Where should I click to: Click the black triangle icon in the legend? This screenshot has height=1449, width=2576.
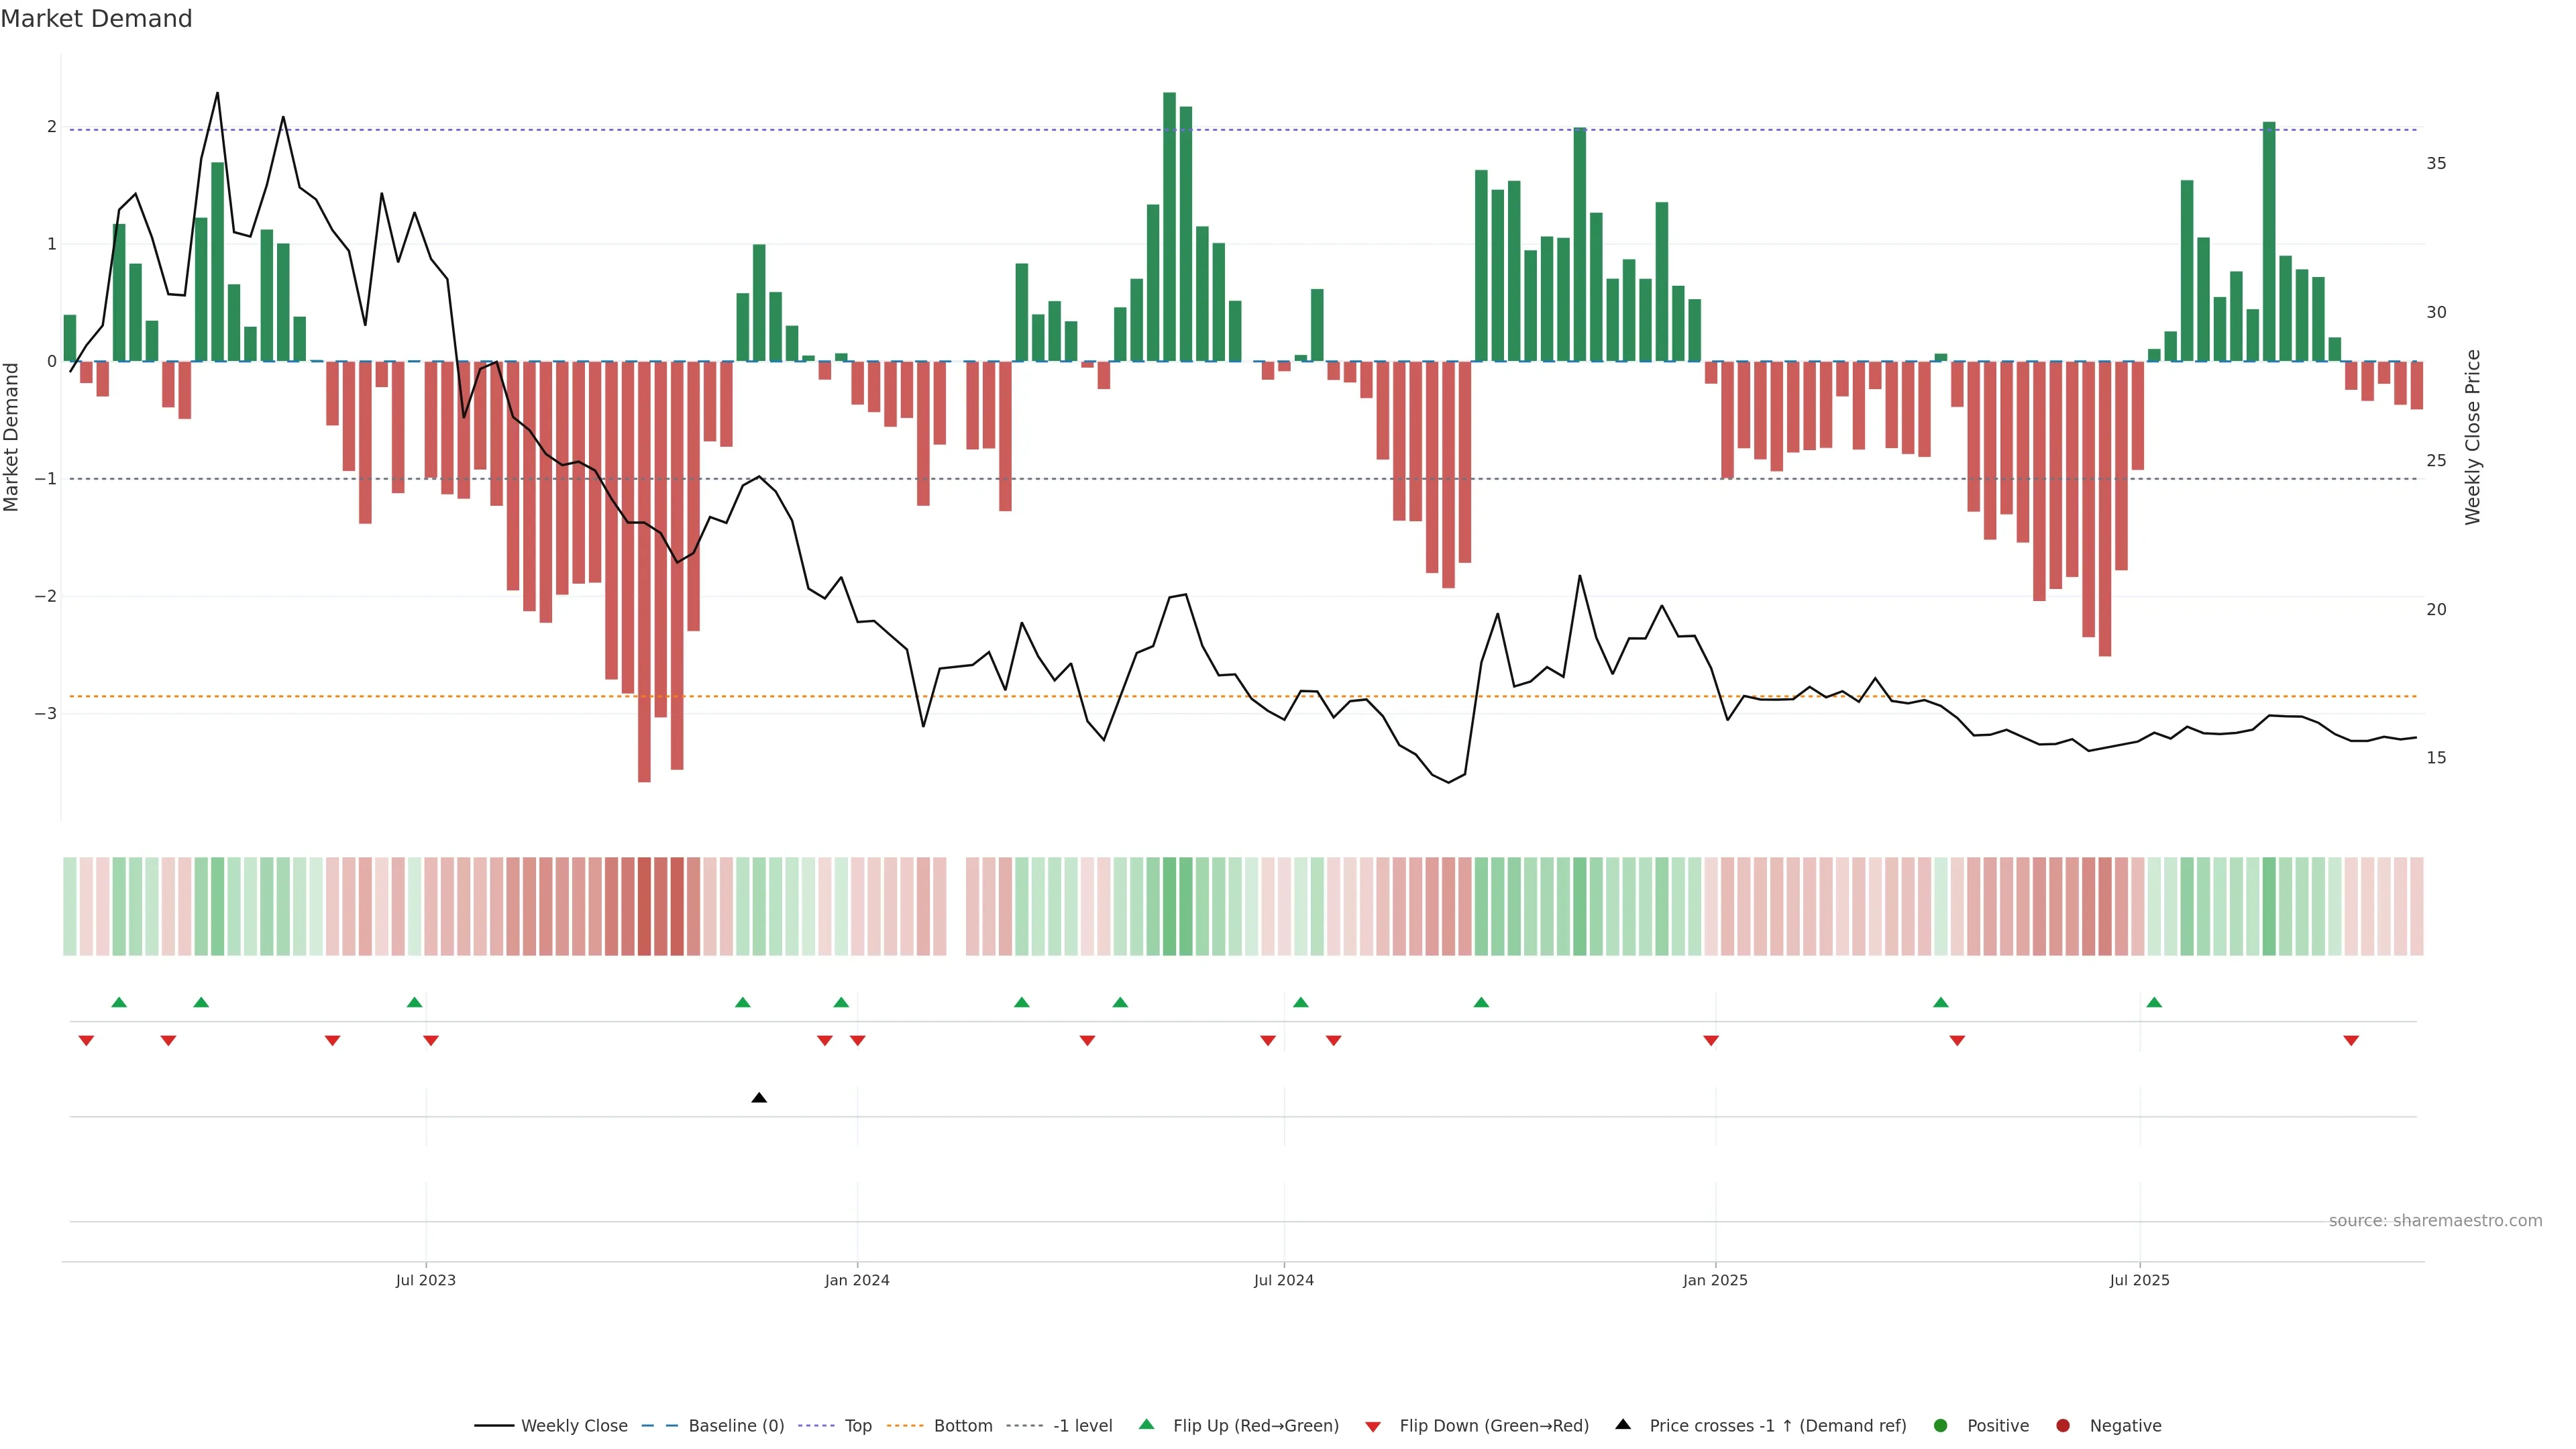click(1623, 1424)
